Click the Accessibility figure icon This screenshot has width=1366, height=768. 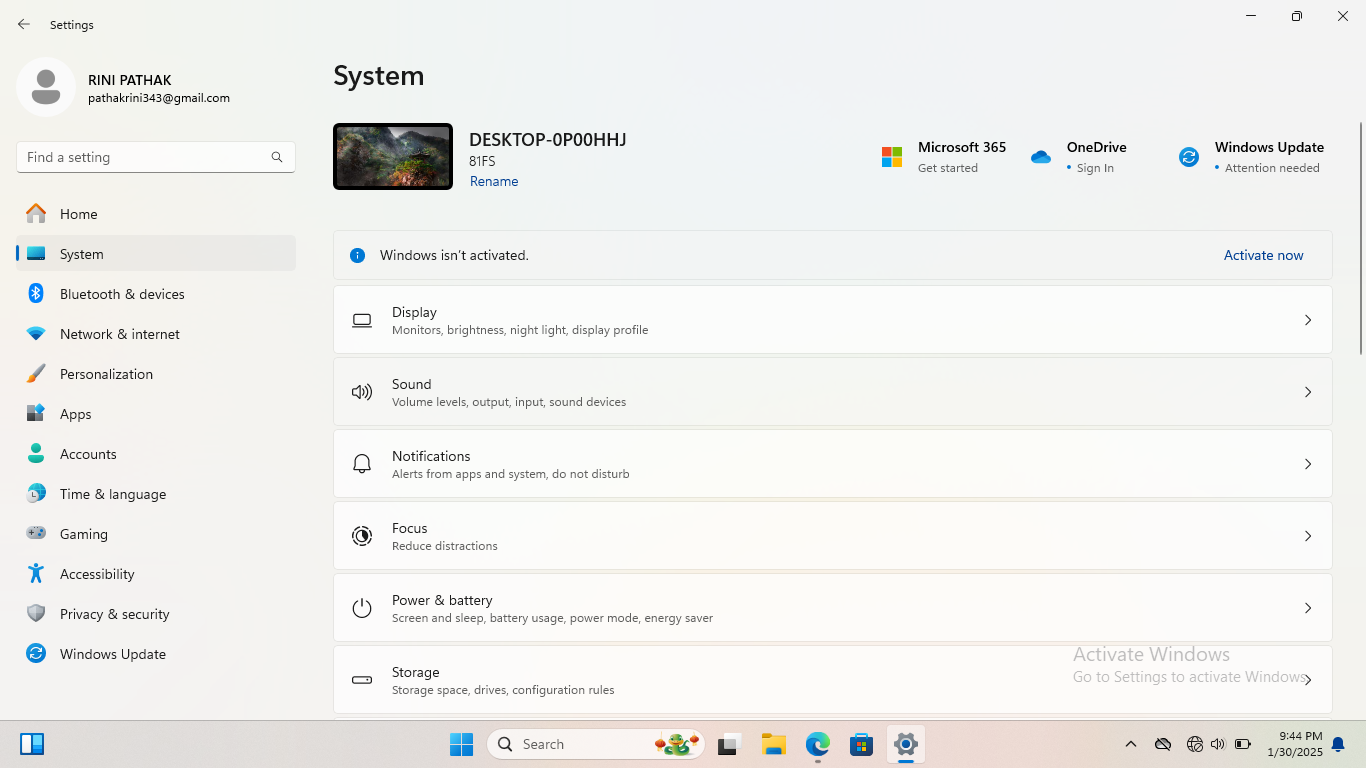tap(36, 574)
